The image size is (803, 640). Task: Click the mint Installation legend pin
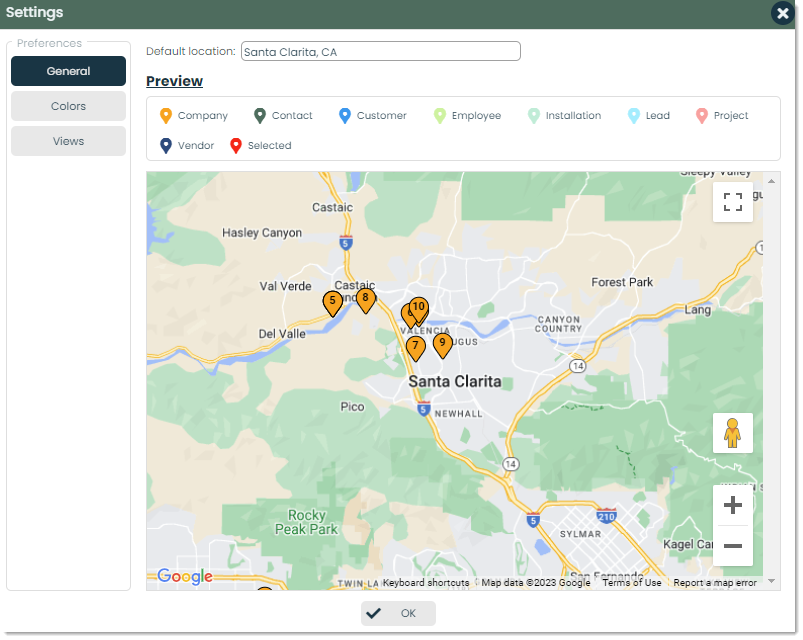[534, 116]
